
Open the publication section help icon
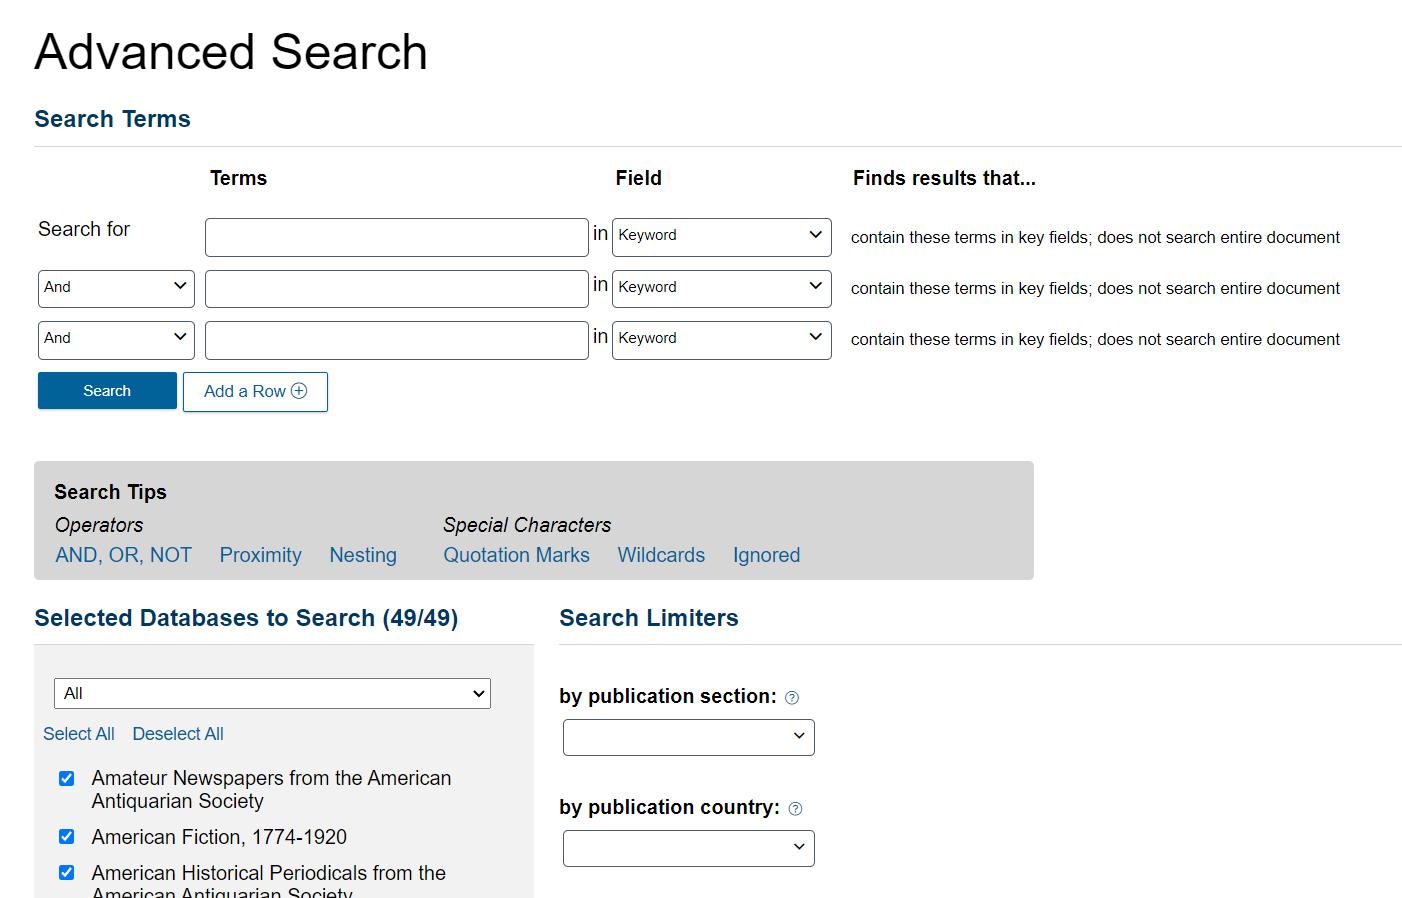point(791,697)
